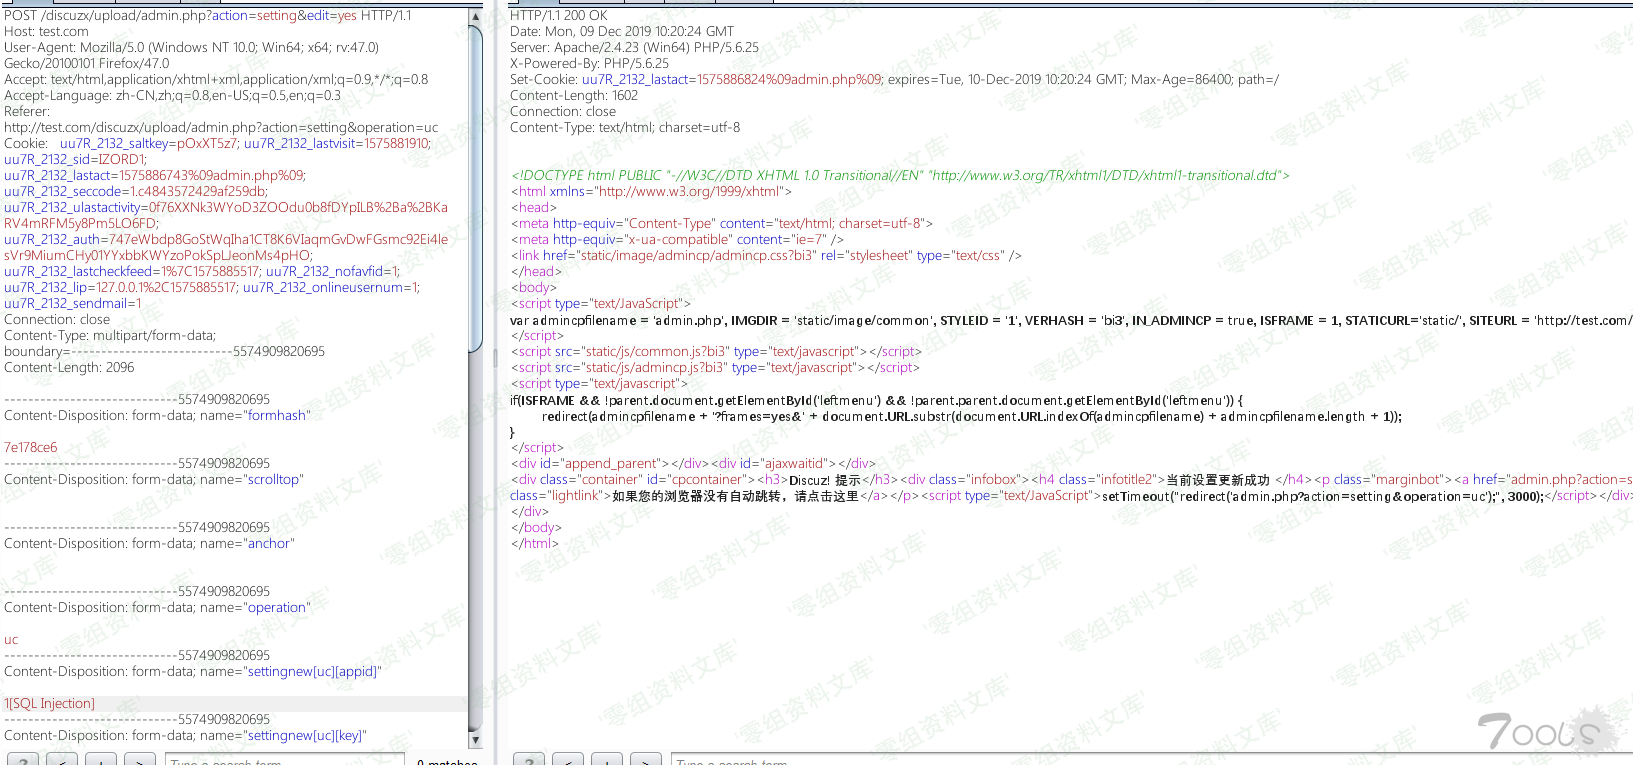Click the Accept-Language header line
The width and height of the screenshot is (1633, 765).
[172, 95]
